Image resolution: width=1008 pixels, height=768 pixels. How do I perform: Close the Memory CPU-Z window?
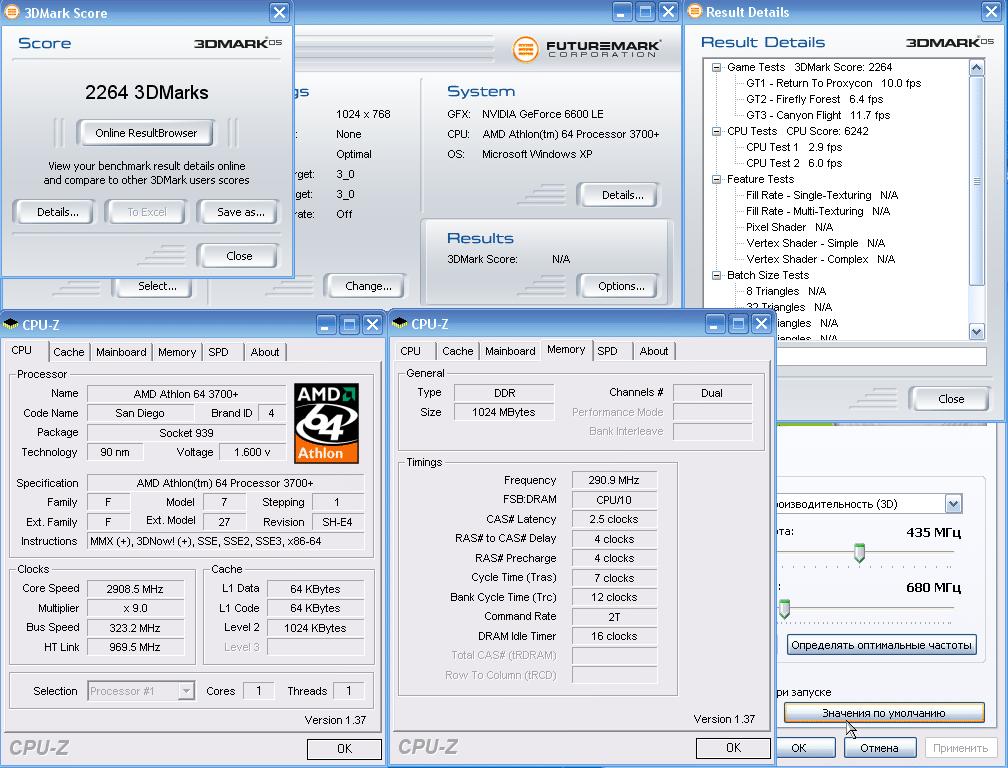(761, 323)
